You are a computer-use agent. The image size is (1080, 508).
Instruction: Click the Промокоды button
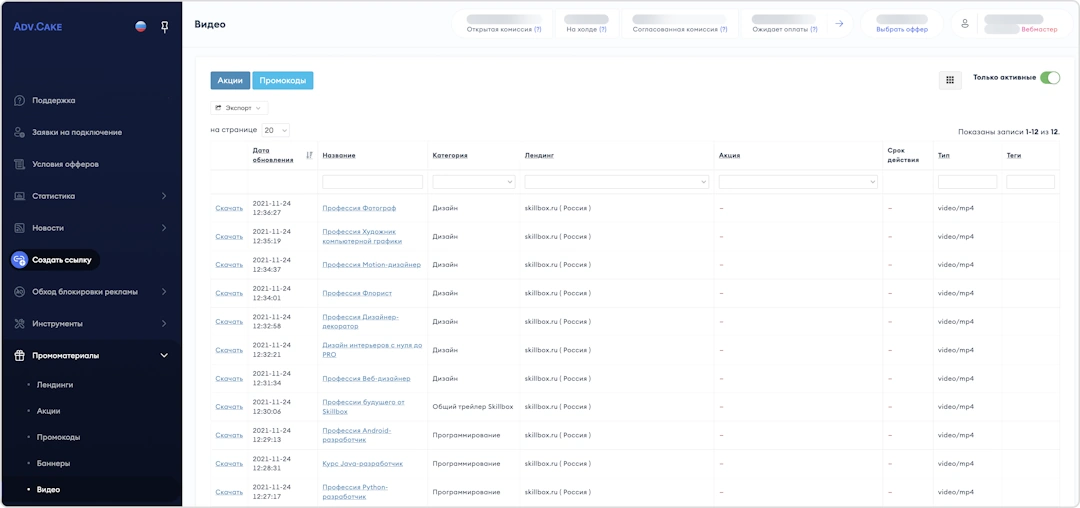tap(283, 80)
